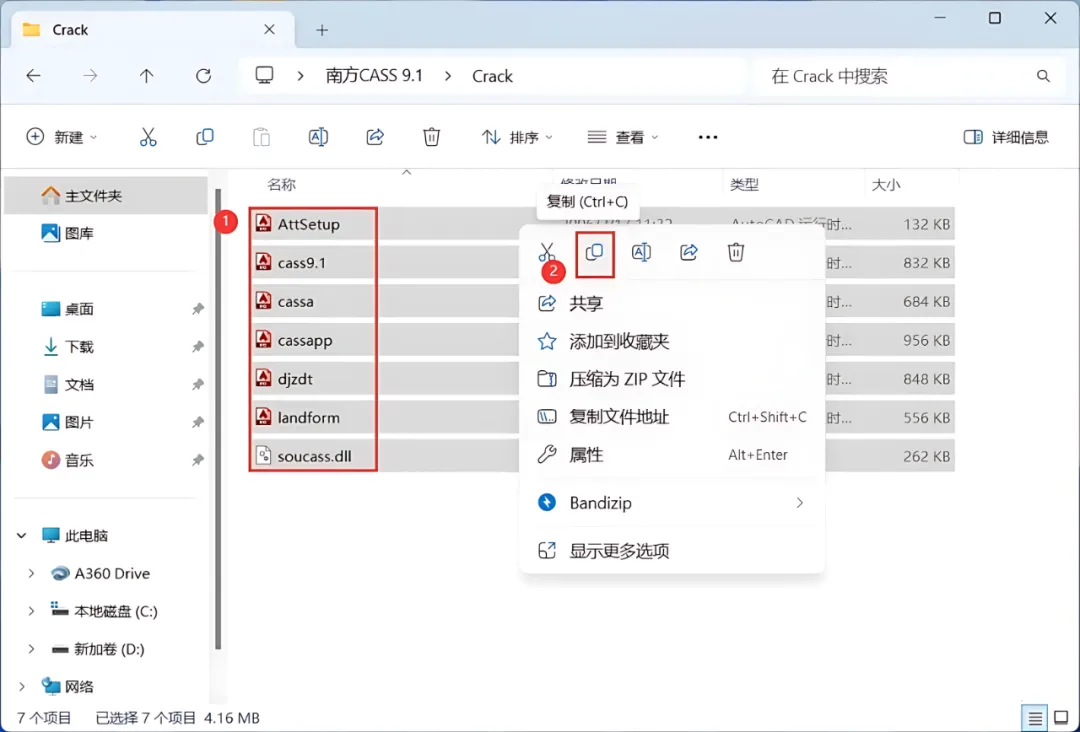Switch to large thumbnails view in the status bar

point(1061,719)
